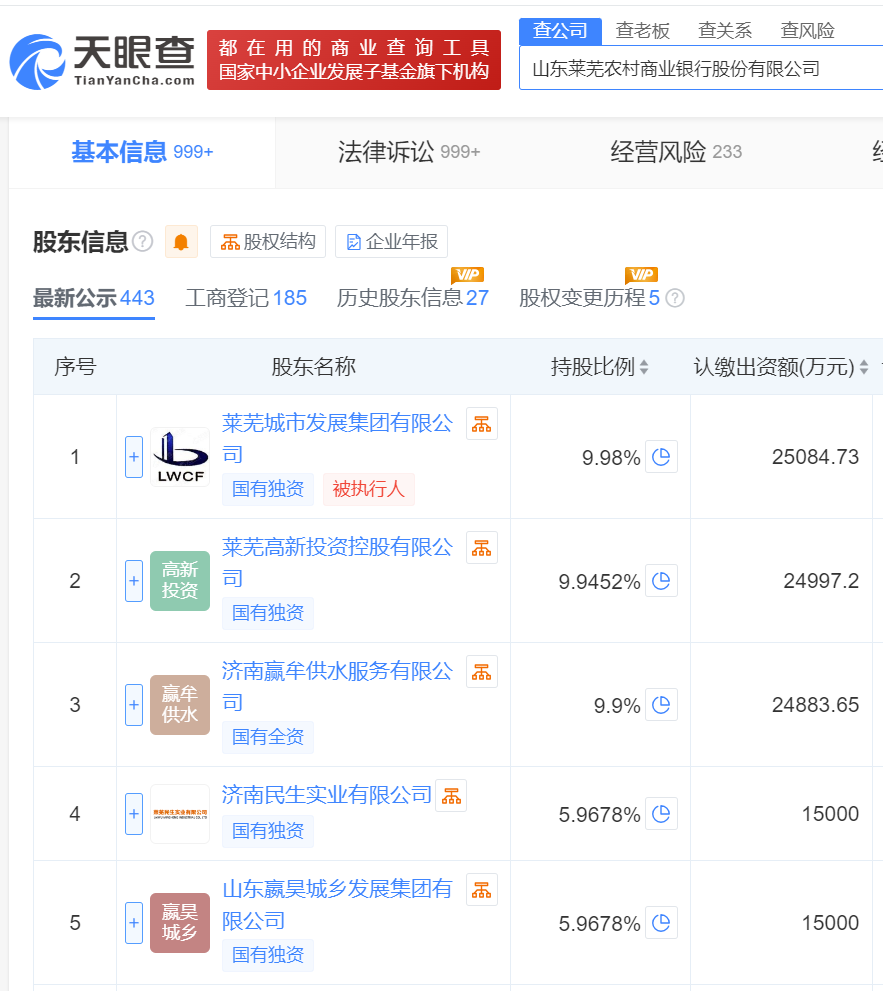Show pie chart for 9.9452% shareholding
The image size is (883, 991).
coord(661,580)
